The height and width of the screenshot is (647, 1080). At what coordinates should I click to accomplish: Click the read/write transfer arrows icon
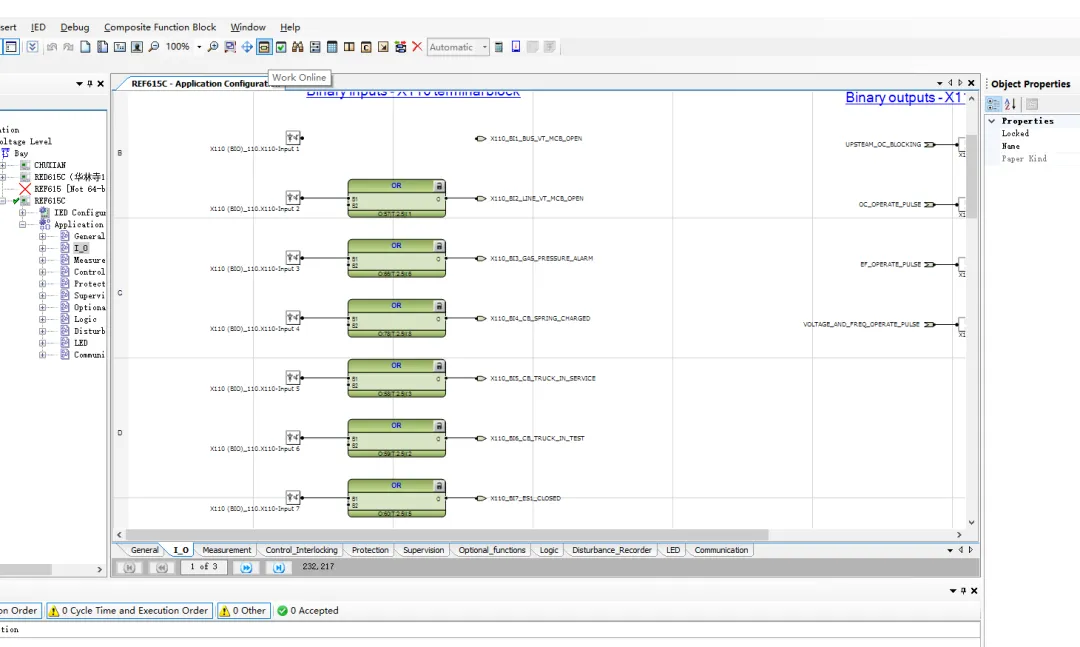pos(400,47)
